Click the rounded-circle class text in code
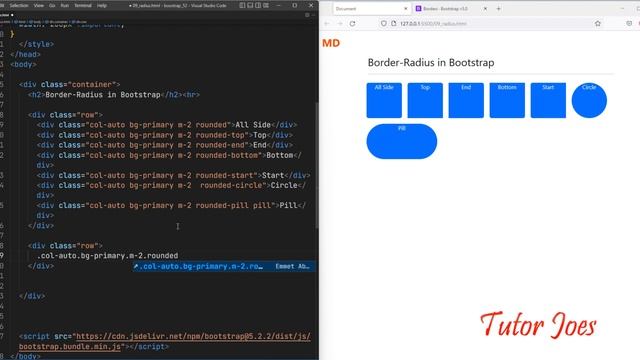640x360 pixels. 232,185
